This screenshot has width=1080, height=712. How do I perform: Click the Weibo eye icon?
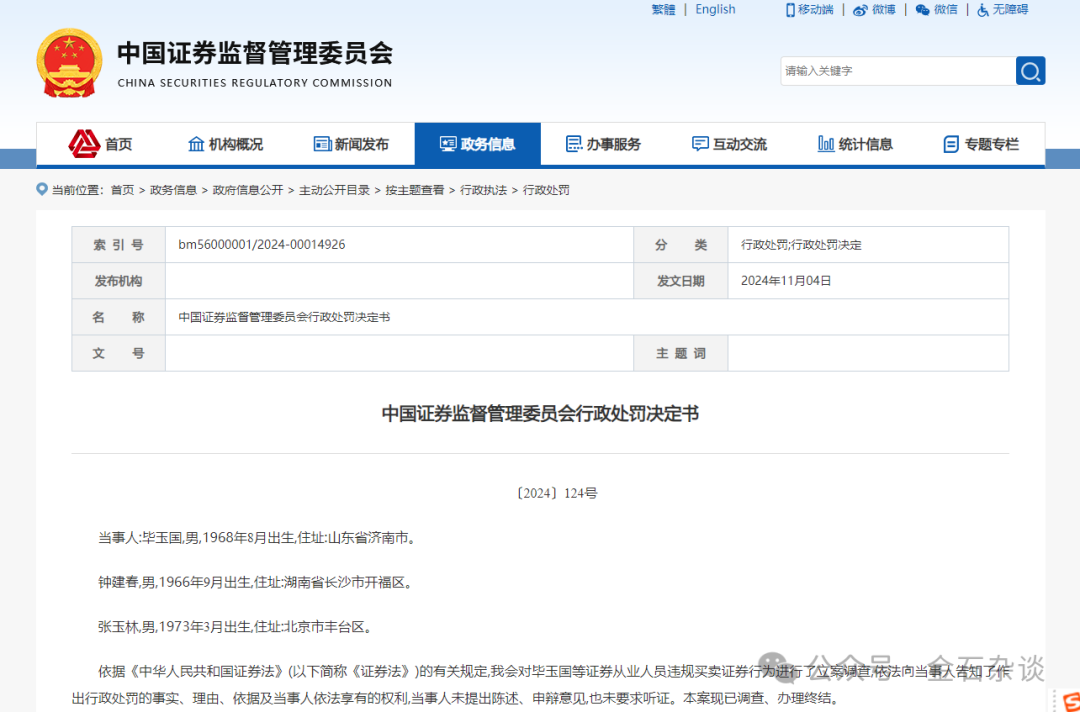tap(860, 10)
